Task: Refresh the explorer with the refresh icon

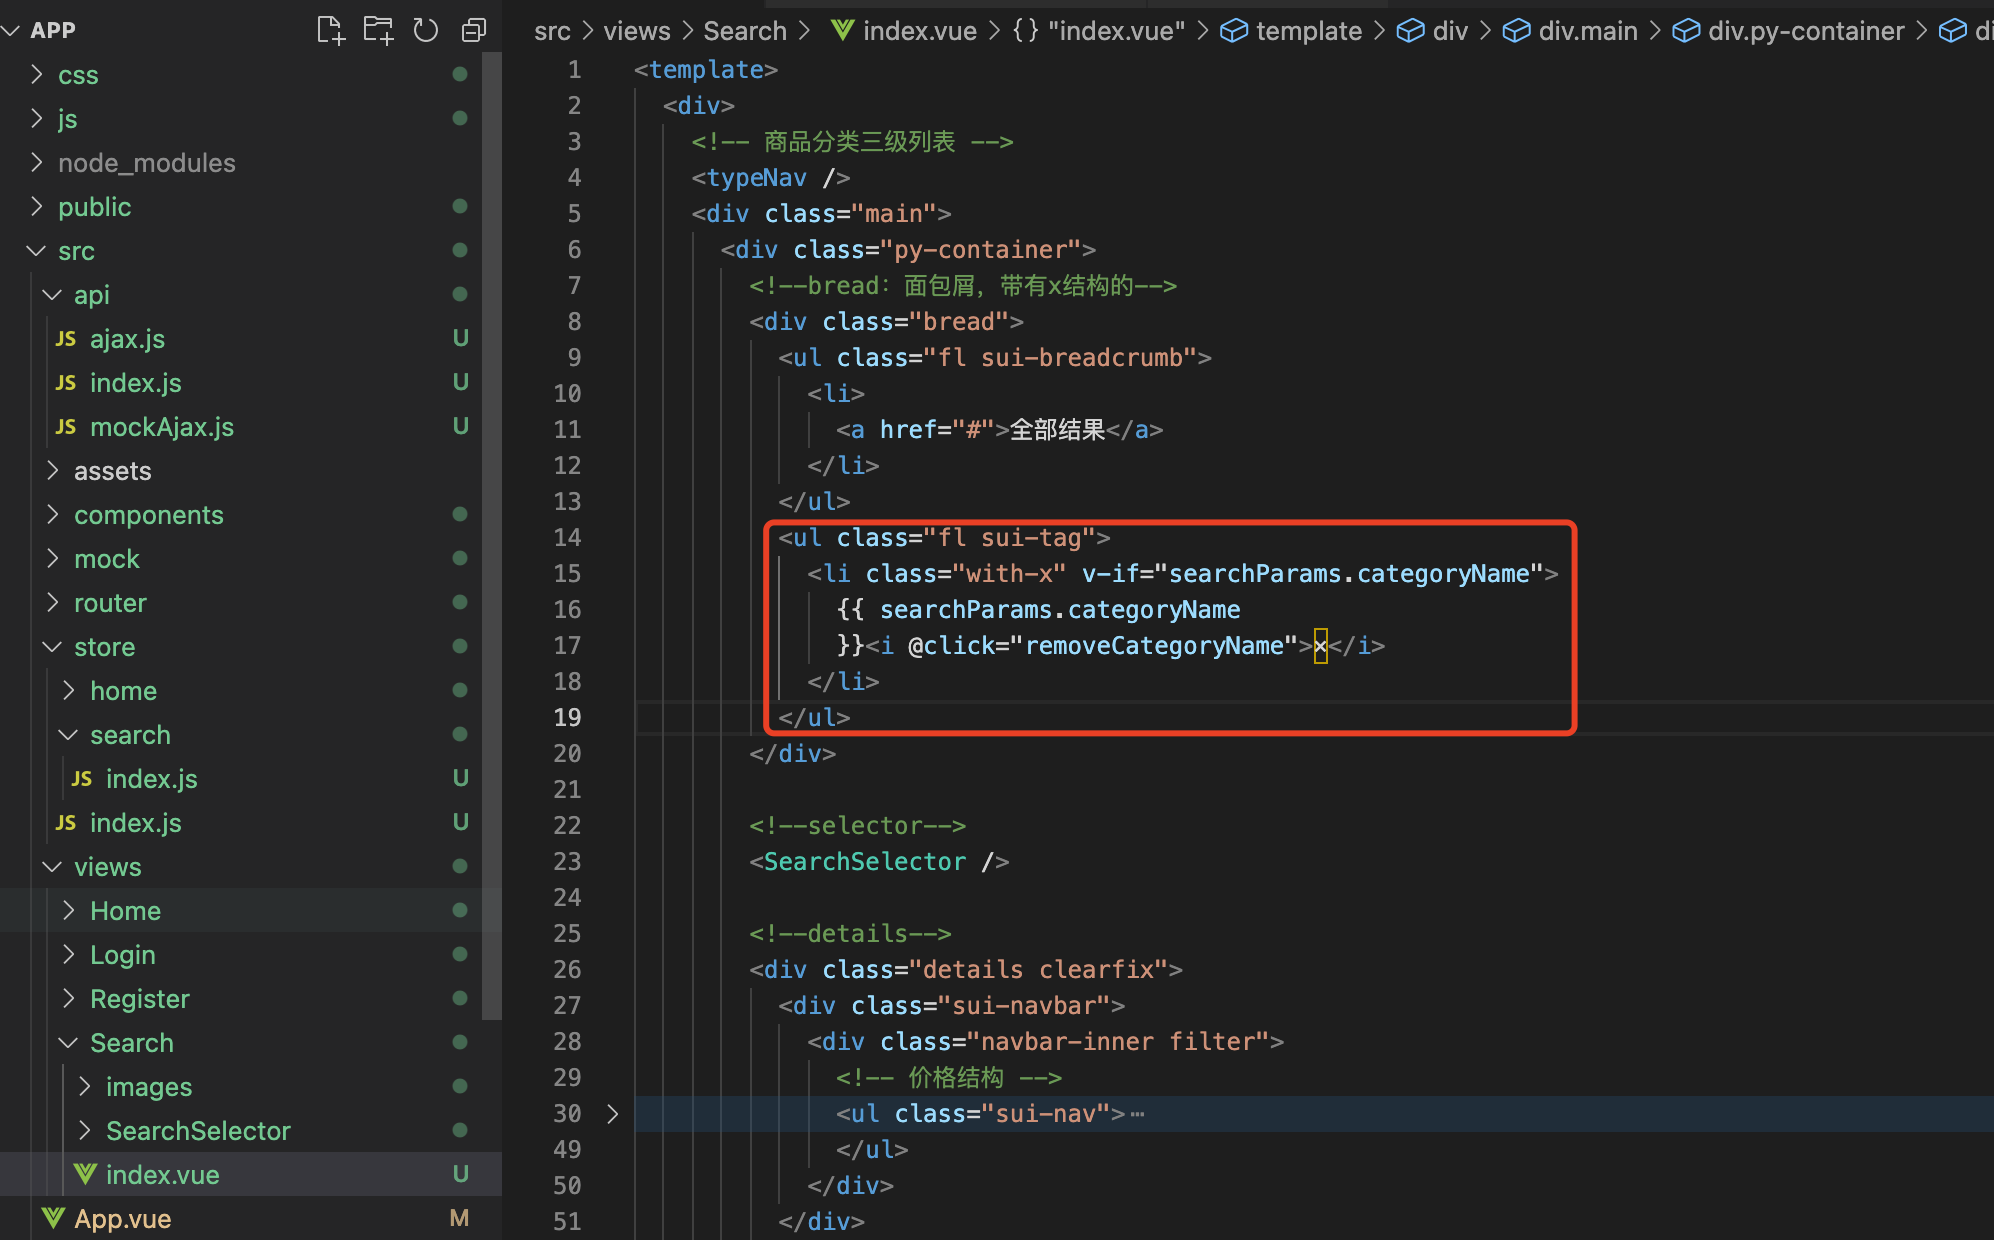Action: tap(426, 30)
